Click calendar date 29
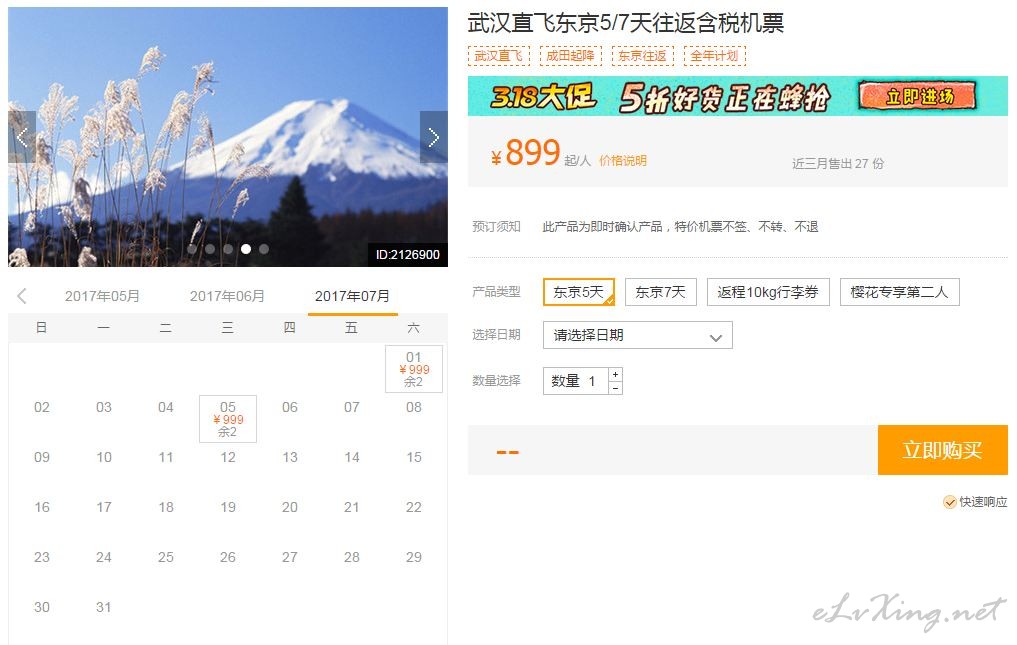Image resolution: width=1017 pixels, height=645 pixels. [x=414, y=557]
